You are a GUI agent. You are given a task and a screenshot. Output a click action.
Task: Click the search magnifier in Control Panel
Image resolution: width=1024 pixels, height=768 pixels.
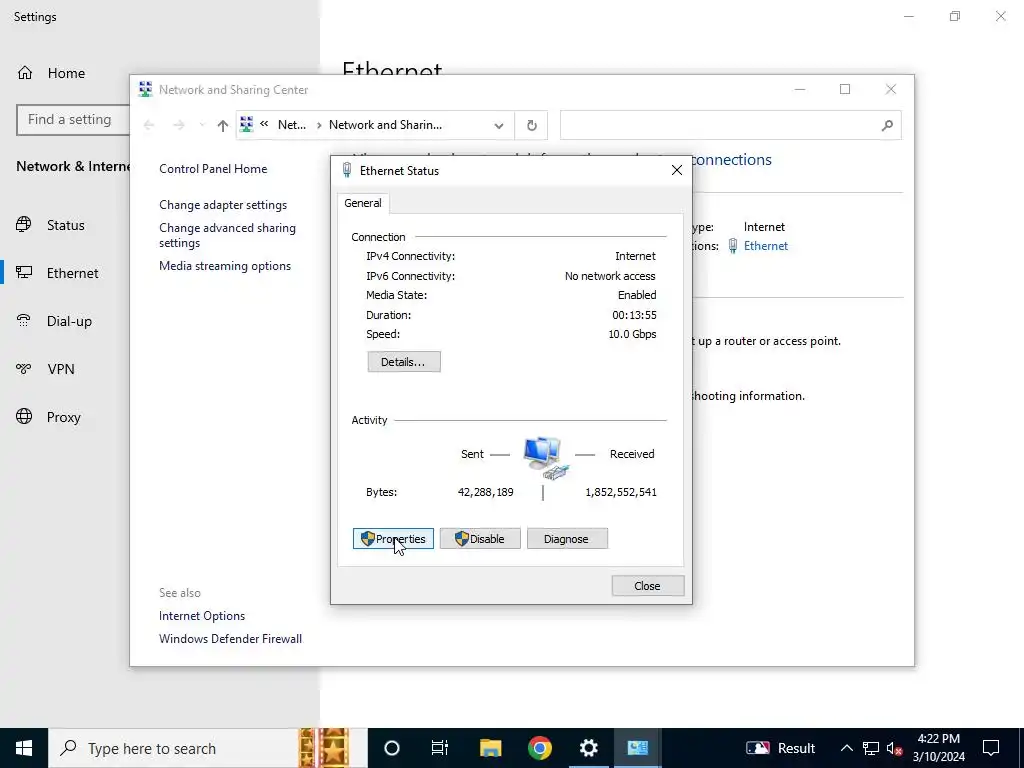pos(887,125)
